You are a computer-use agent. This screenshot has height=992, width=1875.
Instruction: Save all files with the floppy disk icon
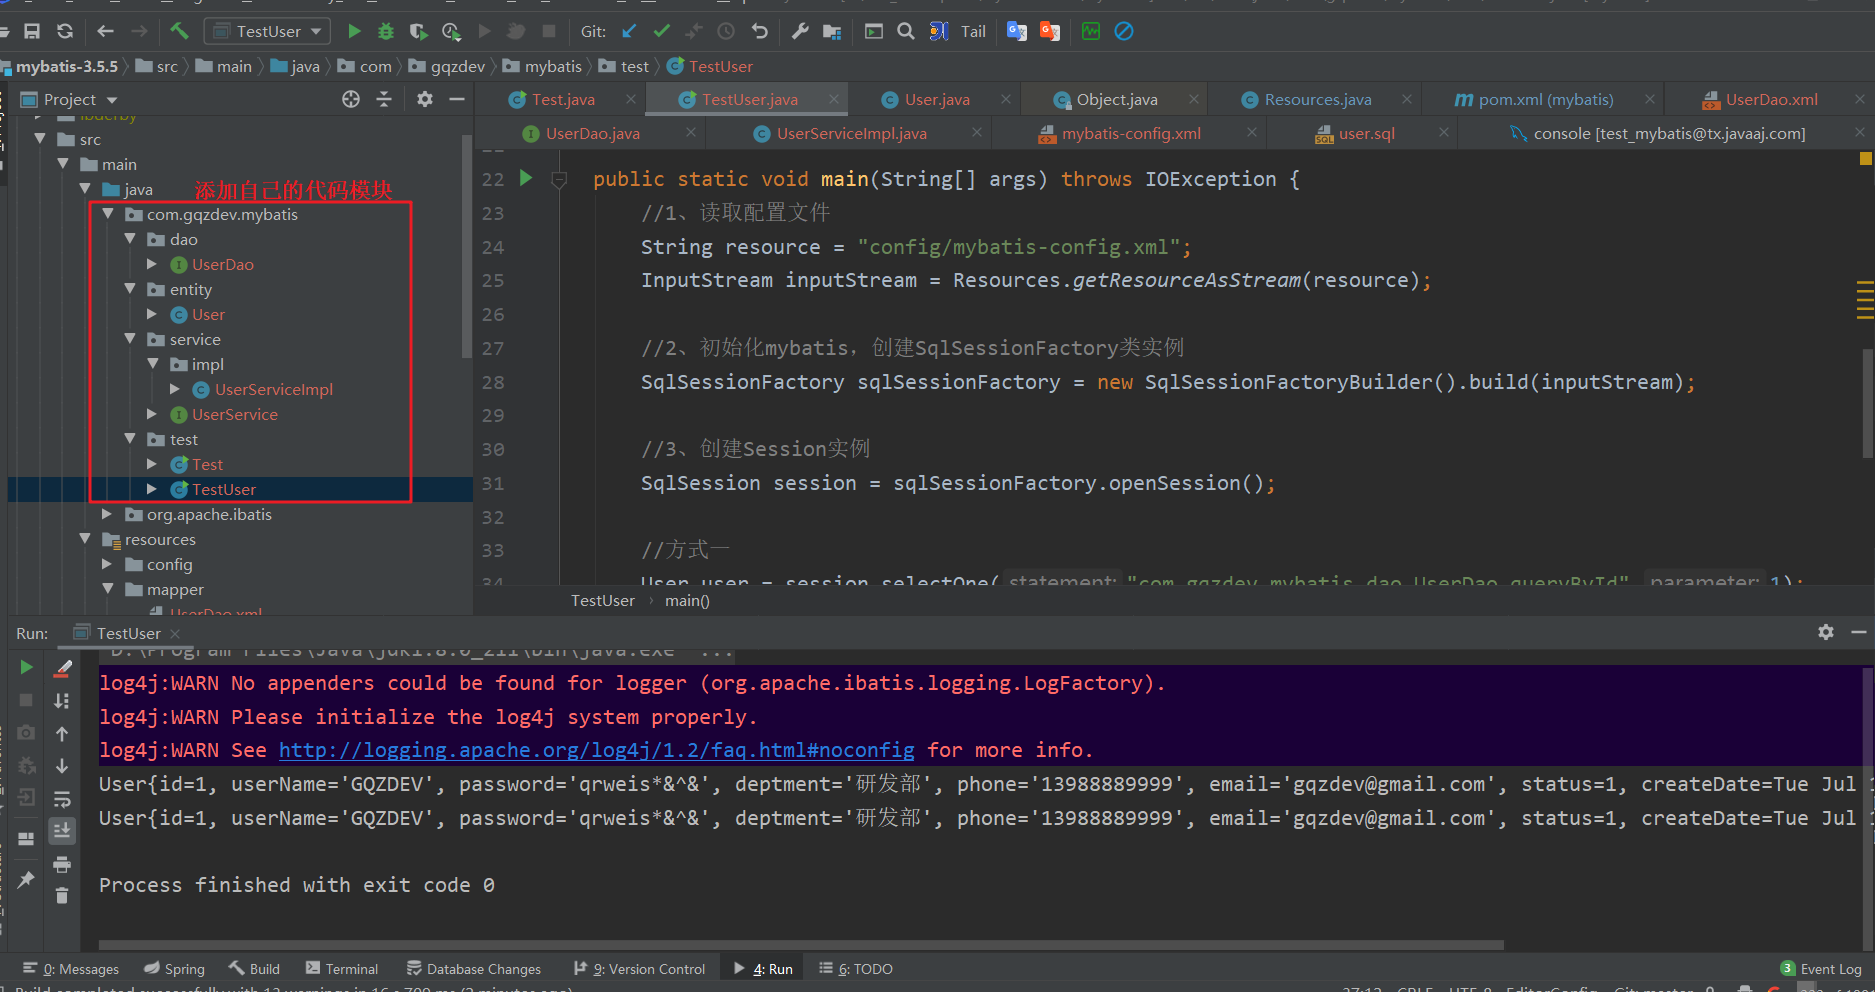[x=32, y=31]
